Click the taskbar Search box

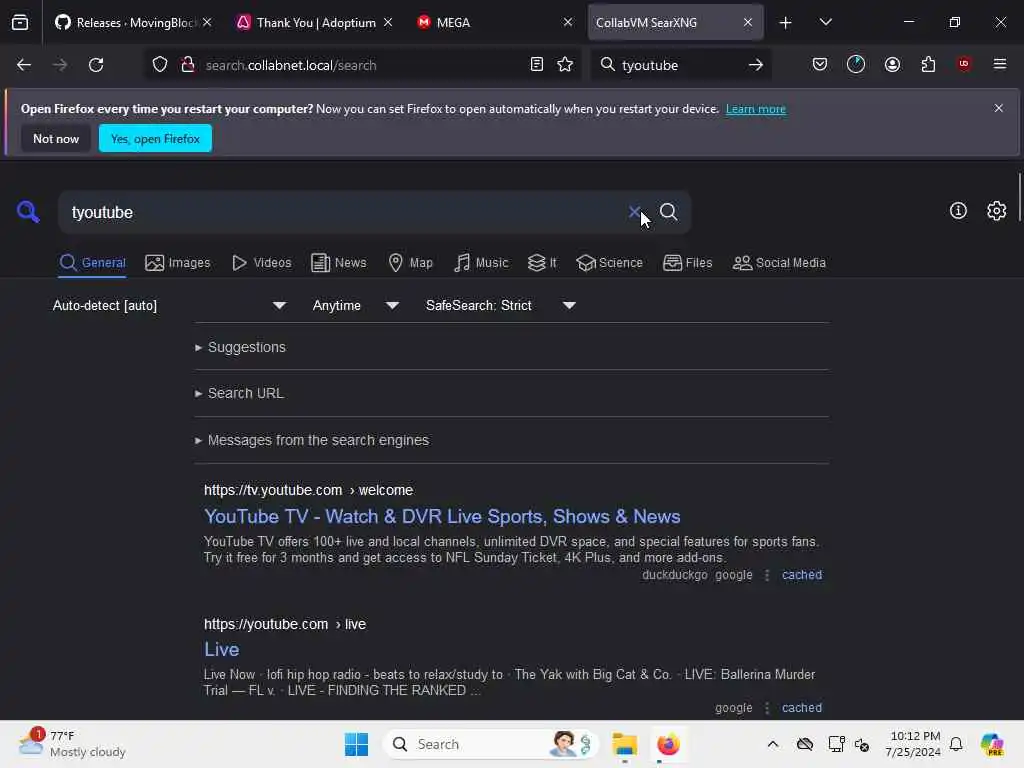click(x=491, y=744)
